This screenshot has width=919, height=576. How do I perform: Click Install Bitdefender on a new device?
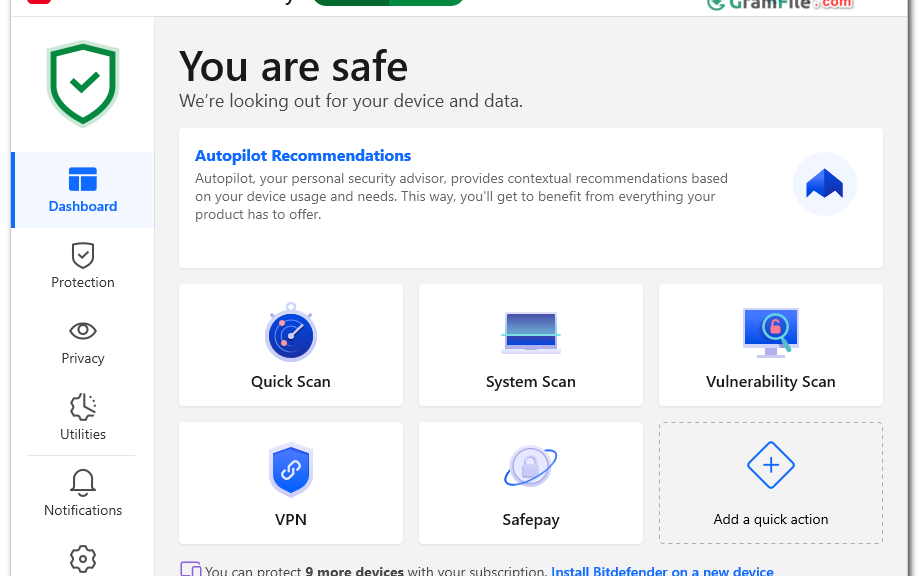coord(662,572)
